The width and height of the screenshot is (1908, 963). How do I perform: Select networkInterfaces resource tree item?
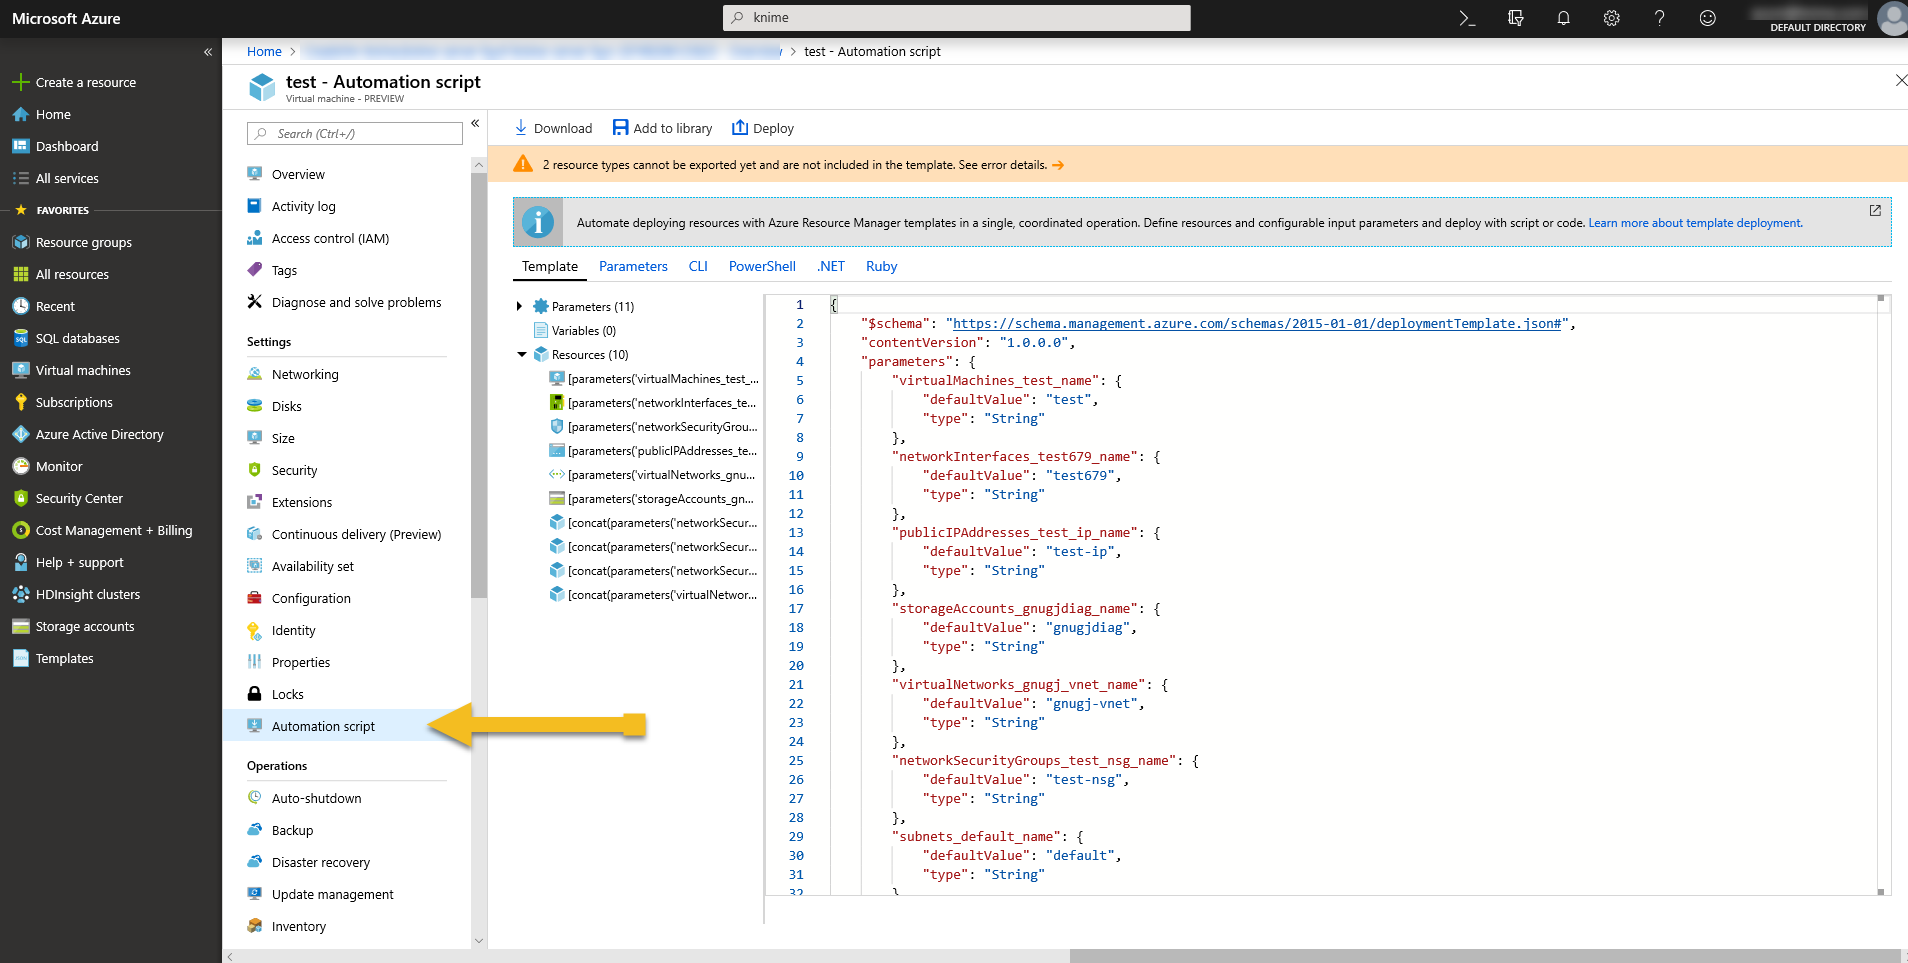tap(655, 403)
